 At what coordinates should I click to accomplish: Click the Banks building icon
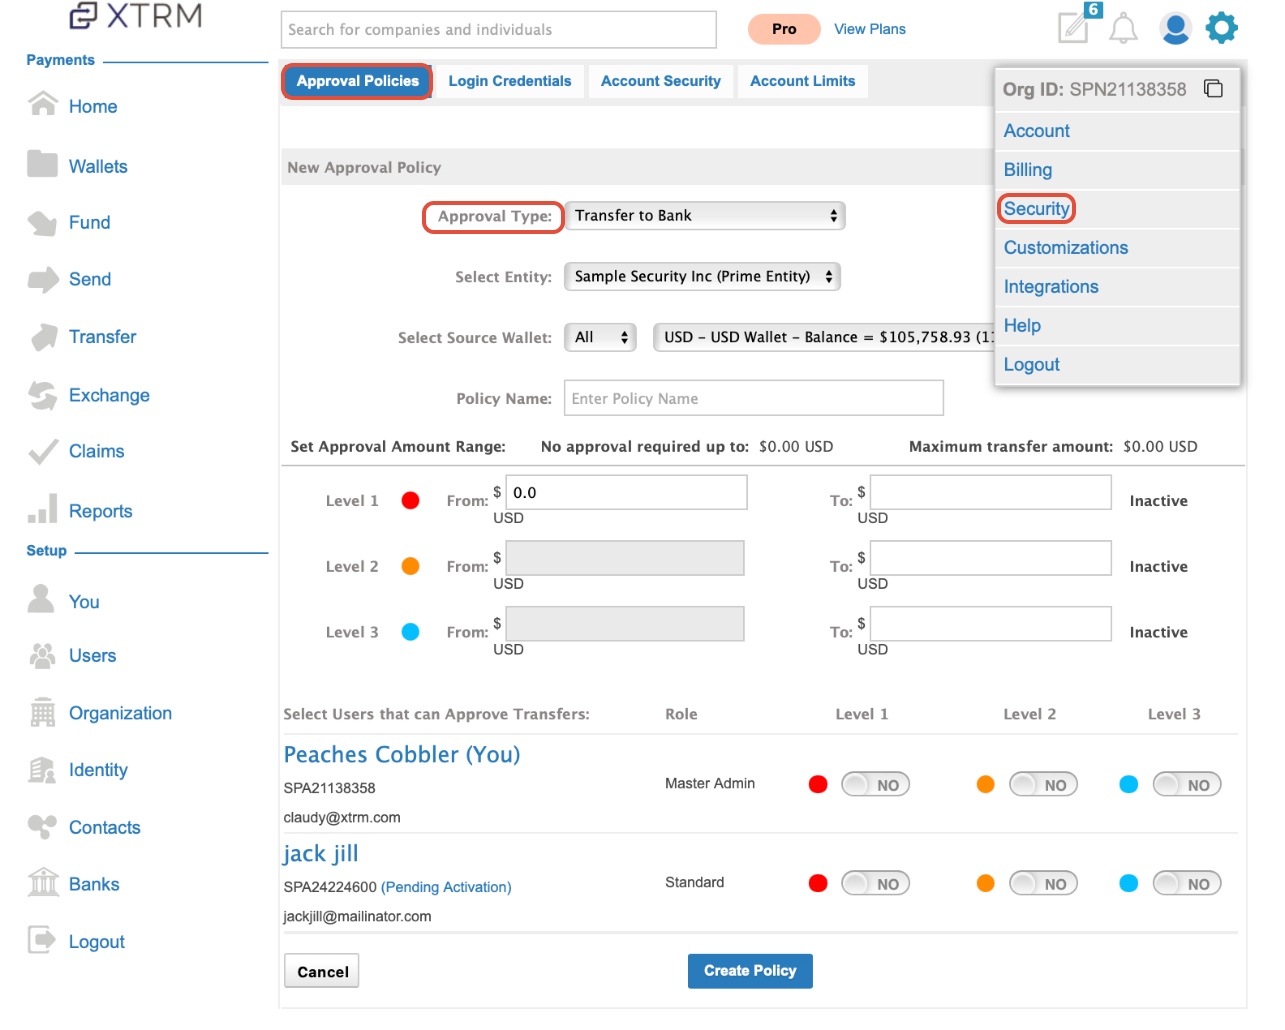point(43,883)
